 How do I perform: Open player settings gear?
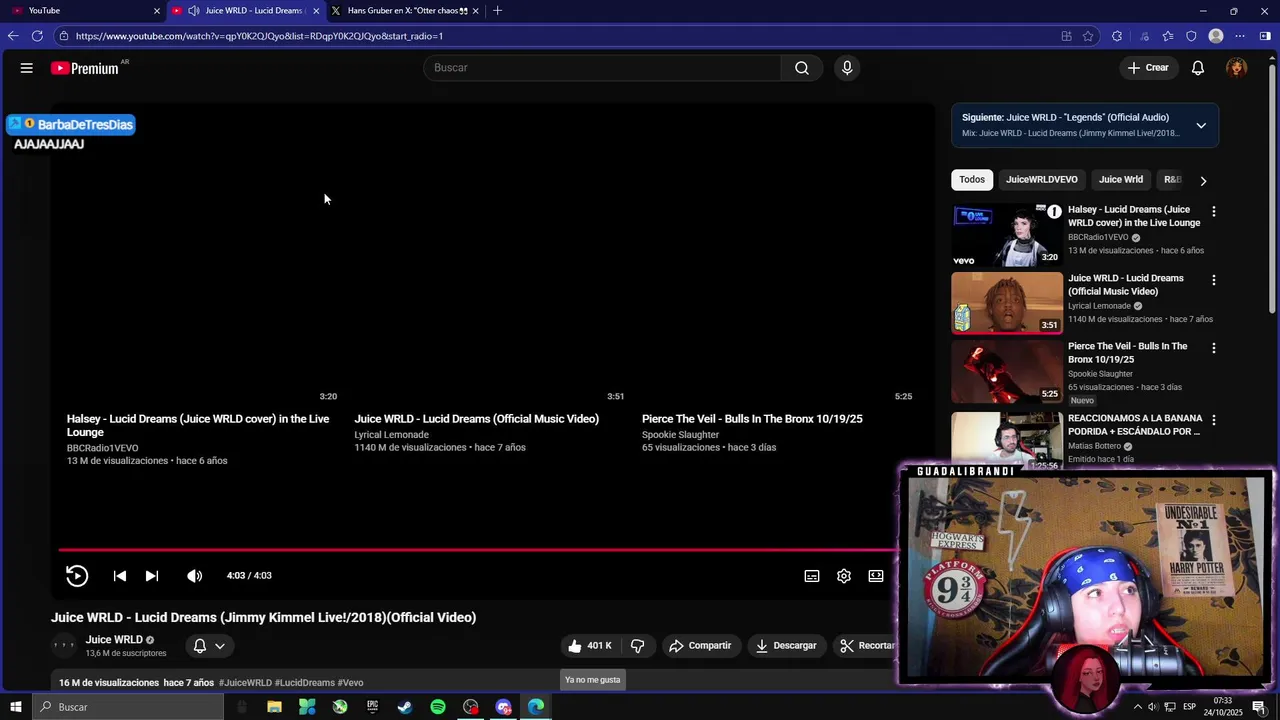click(x=844, y=576)
